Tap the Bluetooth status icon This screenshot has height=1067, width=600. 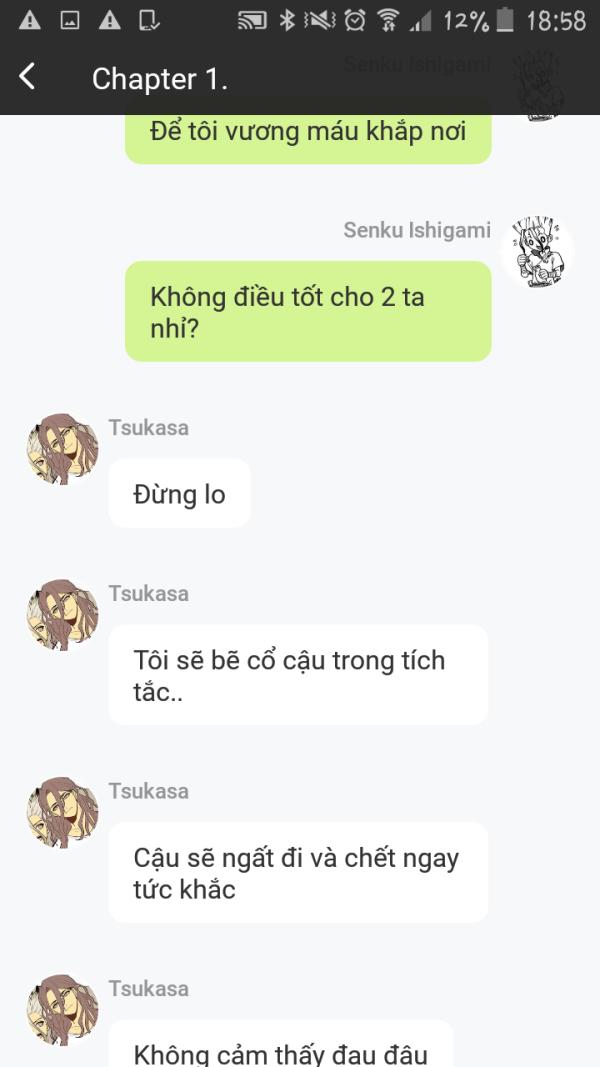(x=287, y=20)
